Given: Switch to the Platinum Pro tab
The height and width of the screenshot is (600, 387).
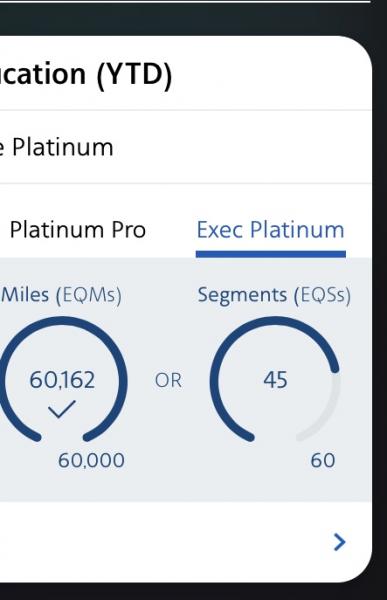Looking at the screenshot, I should (x=78, y=230).
